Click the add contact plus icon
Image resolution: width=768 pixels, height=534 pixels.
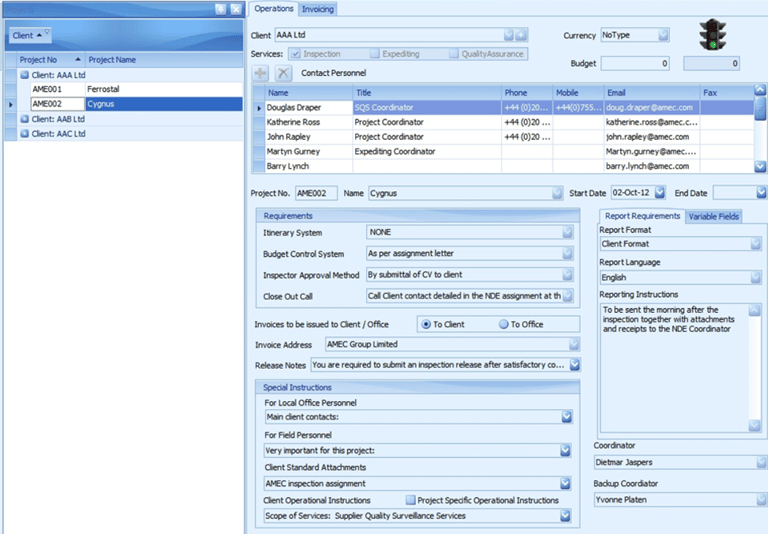[260, 73]
